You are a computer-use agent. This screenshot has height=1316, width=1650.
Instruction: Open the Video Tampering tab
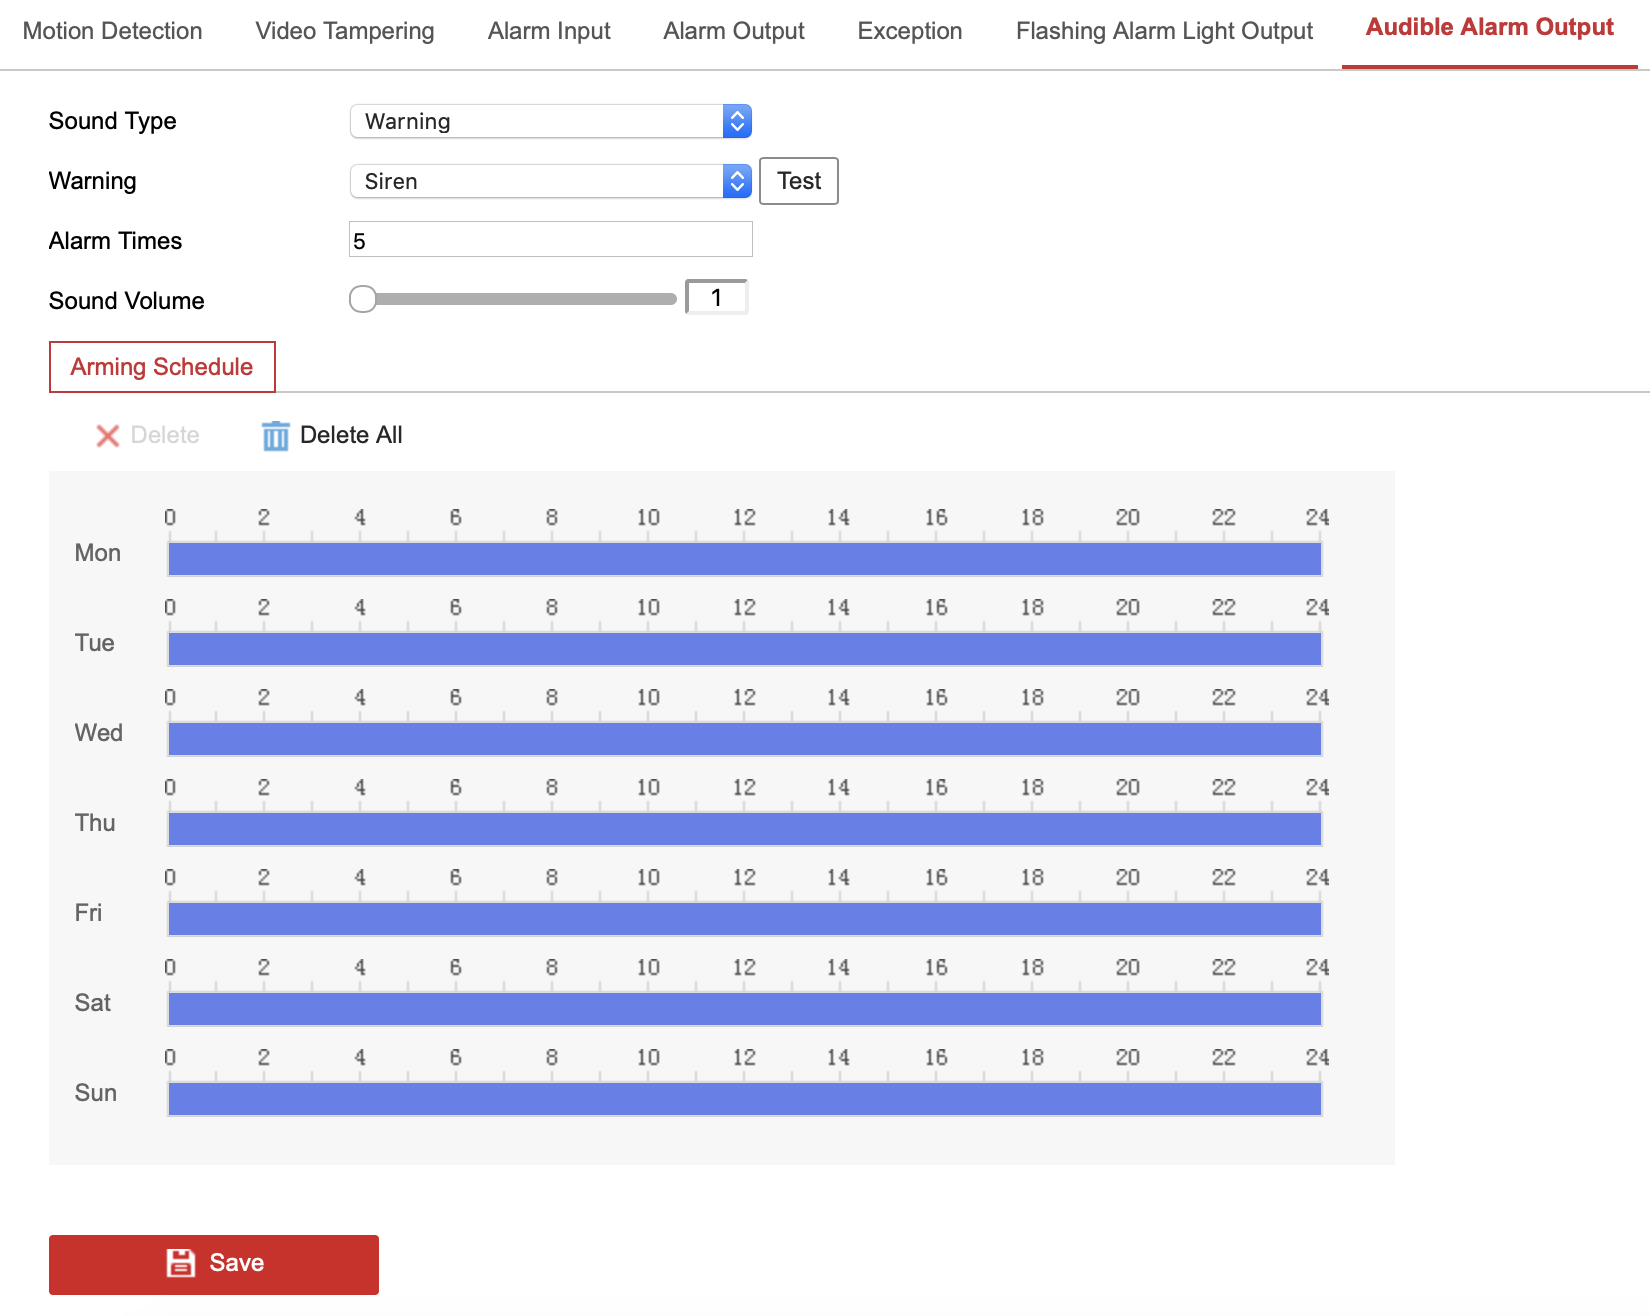tap(344, 31)
